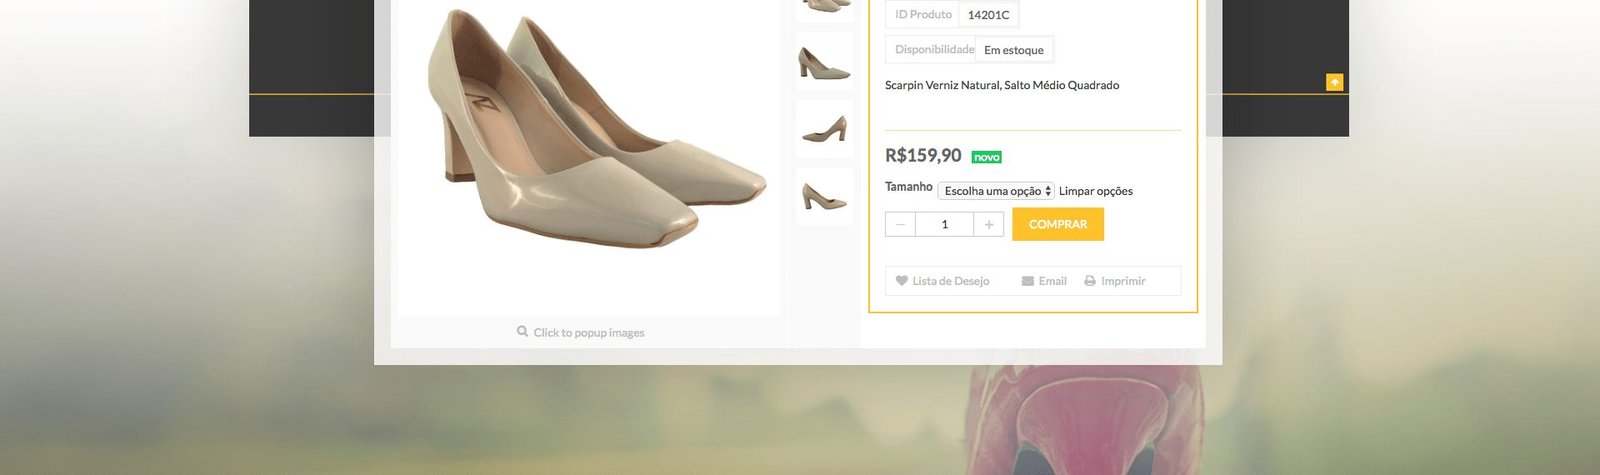Select the second shoe thumbnail, the side view
The image size is (1600, 475).
[x=824, y=62]
